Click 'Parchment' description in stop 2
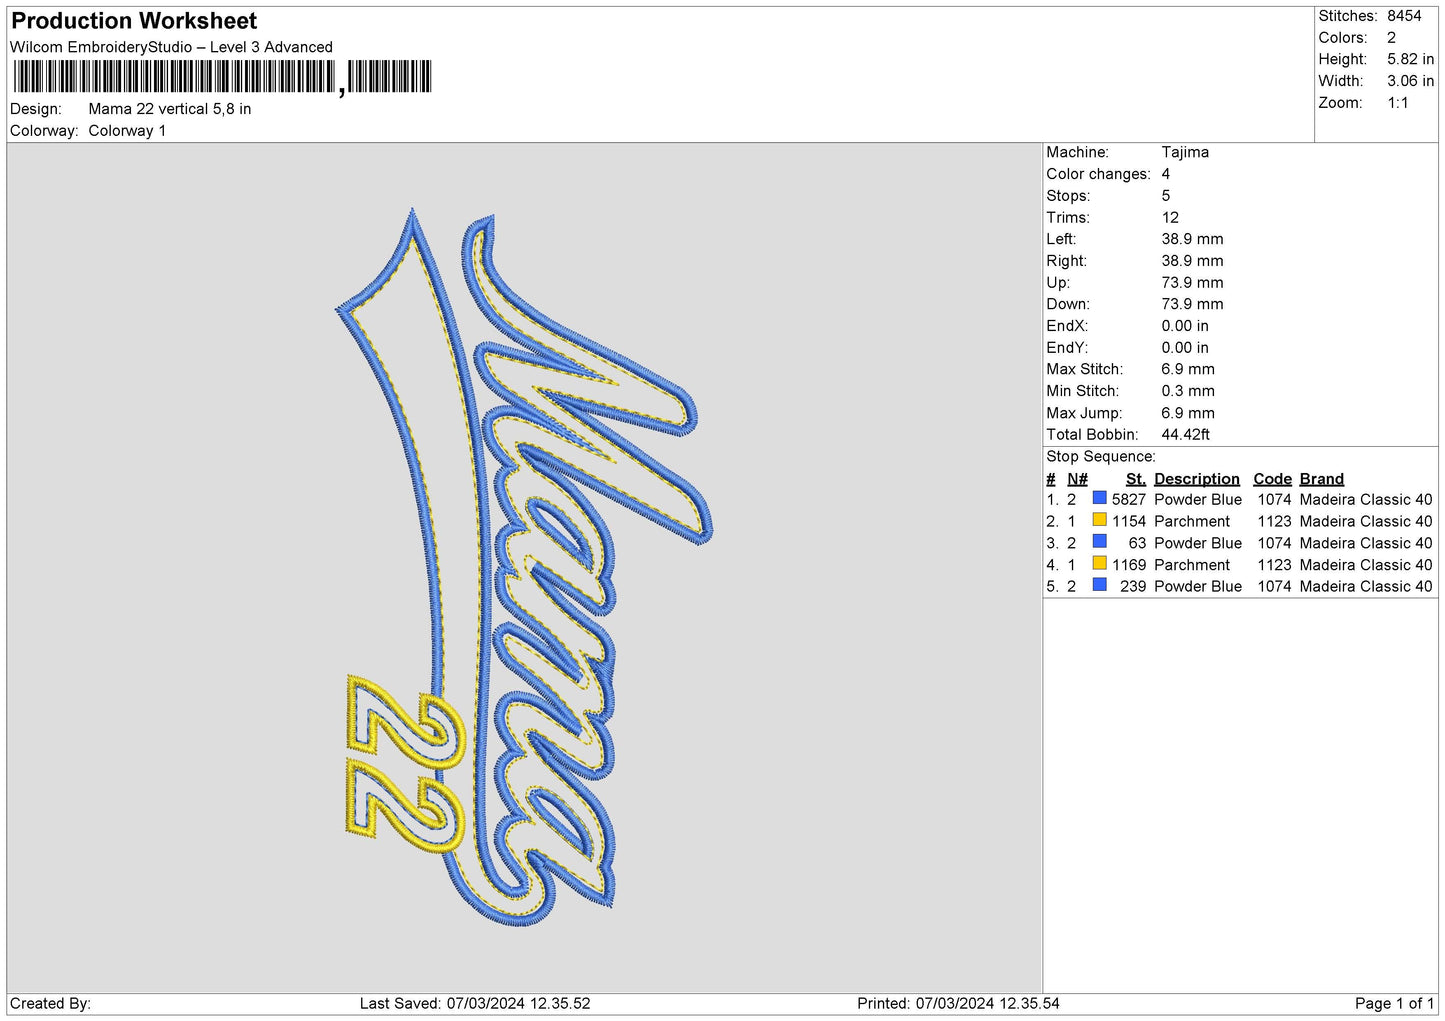The image size is (1445, 1021). (x=1191, y=522)
